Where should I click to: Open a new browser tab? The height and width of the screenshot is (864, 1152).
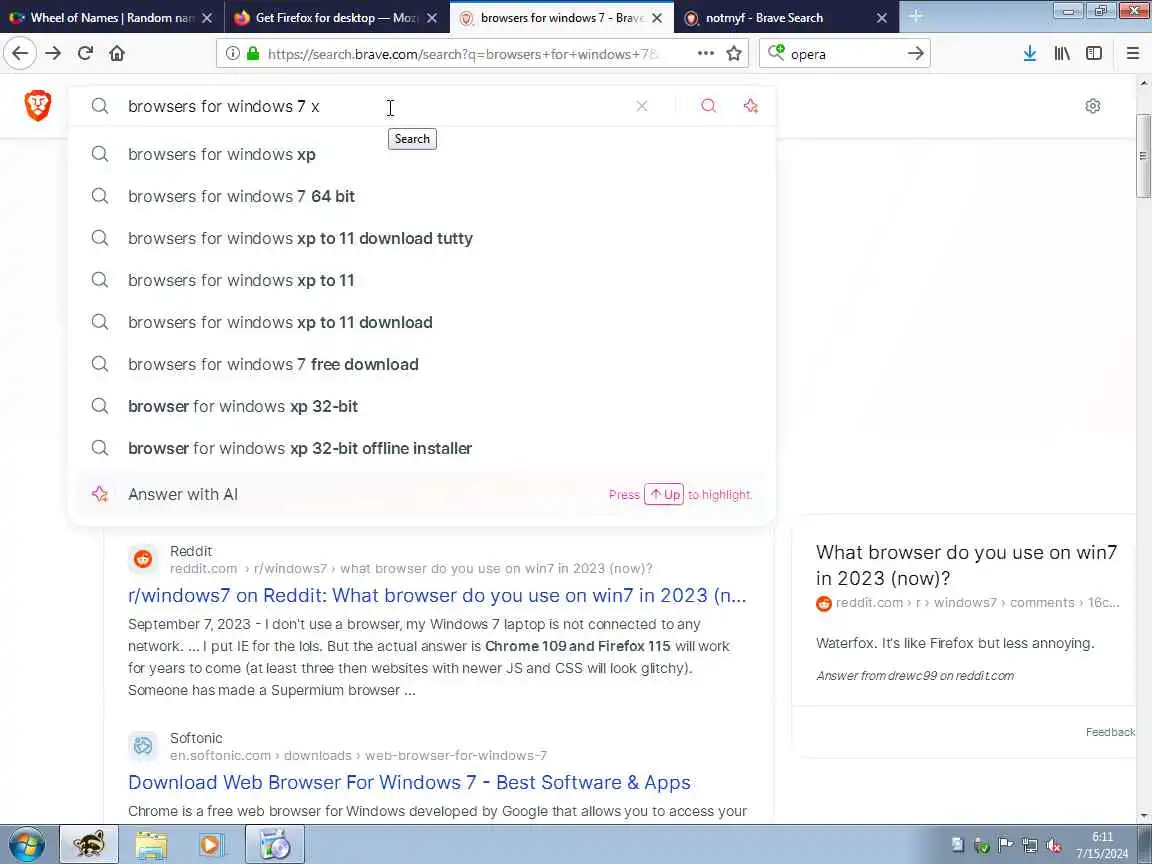(915, 16)
